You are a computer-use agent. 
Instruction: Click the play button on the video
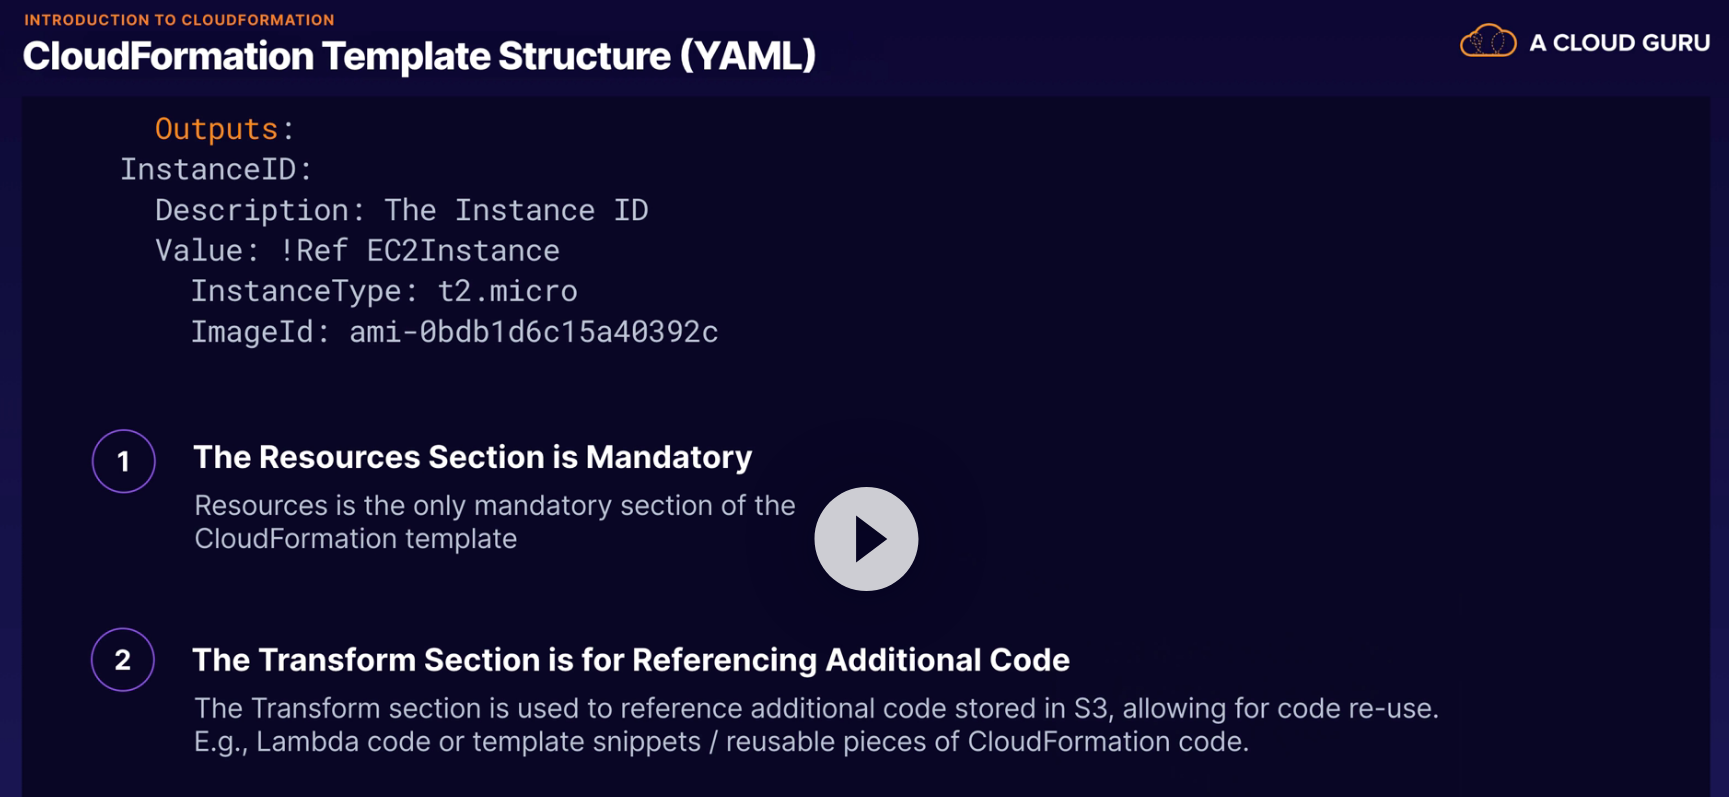click(866, 539)
